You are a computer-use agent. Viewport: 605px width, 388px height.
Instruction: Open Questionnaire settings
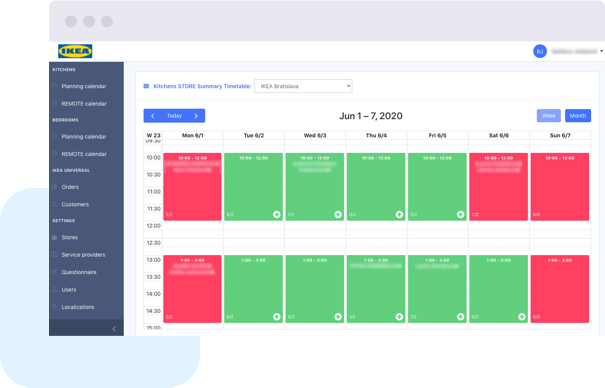click(79, 272)
